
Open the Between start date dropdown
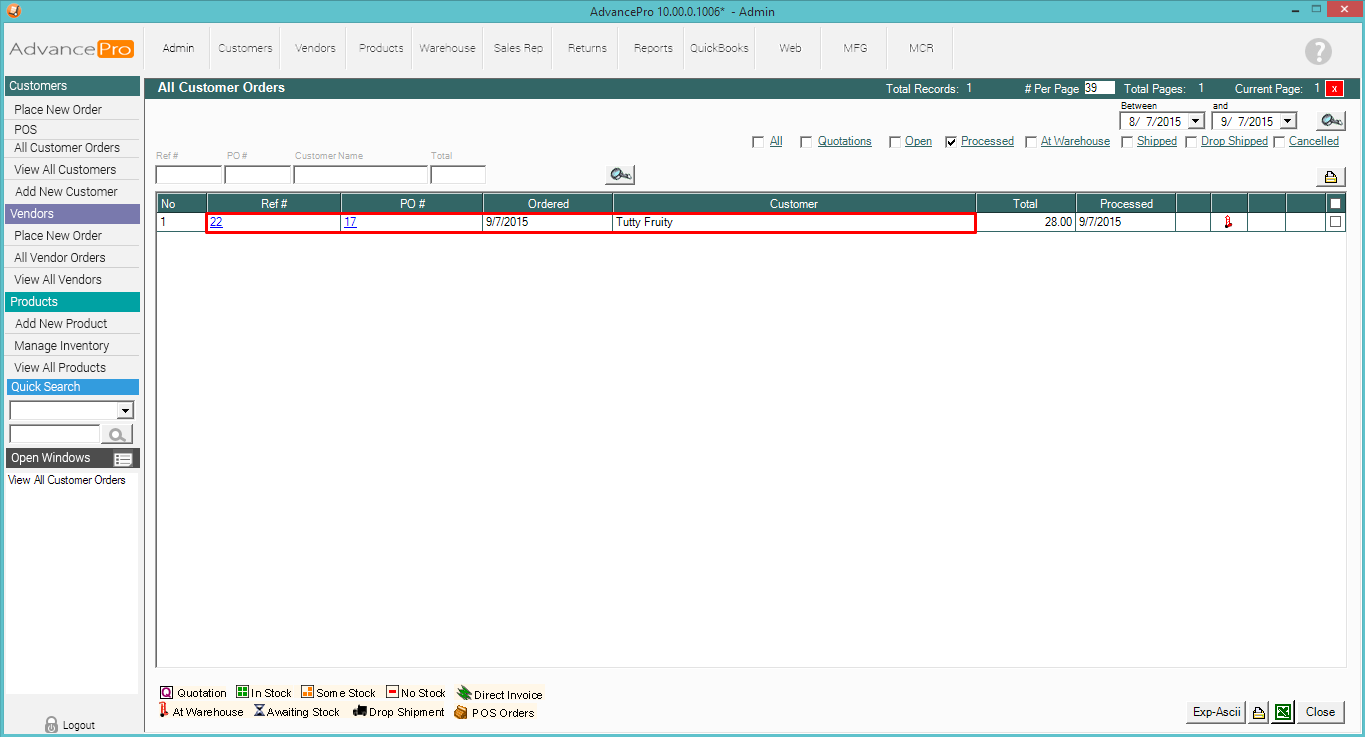[1195, 122]
